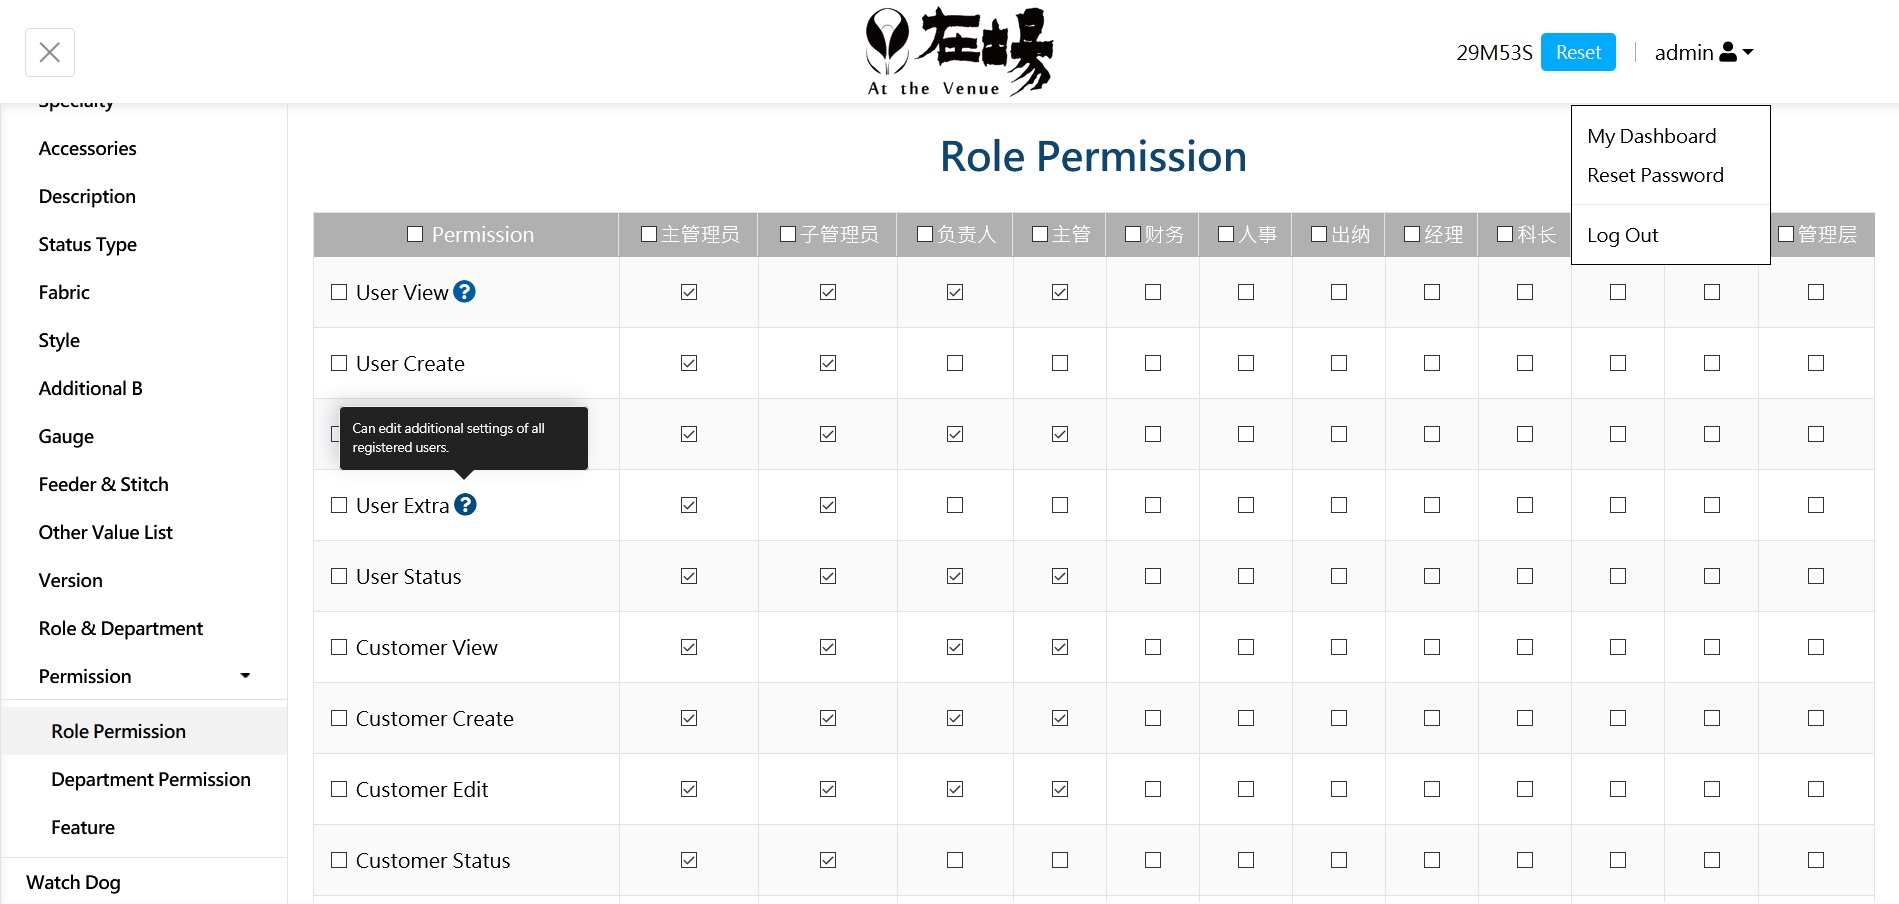Click help icon next to User Extra

tap(465, 504)
